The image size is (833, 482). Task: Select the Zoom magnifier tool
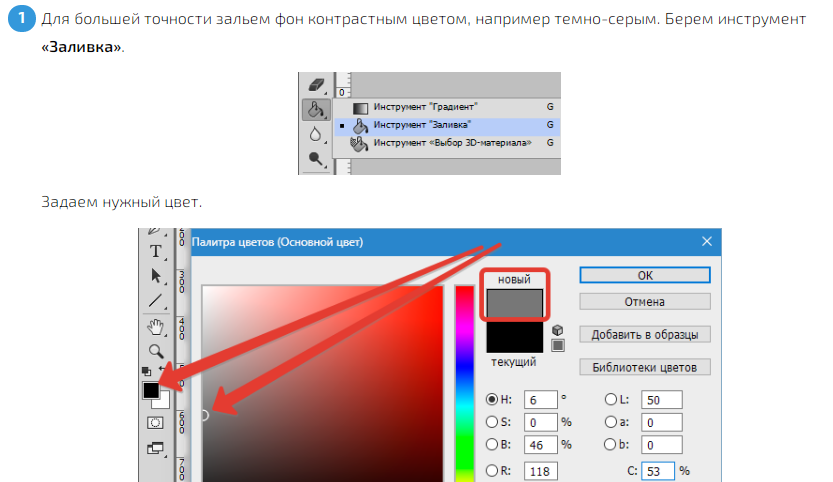156,351
